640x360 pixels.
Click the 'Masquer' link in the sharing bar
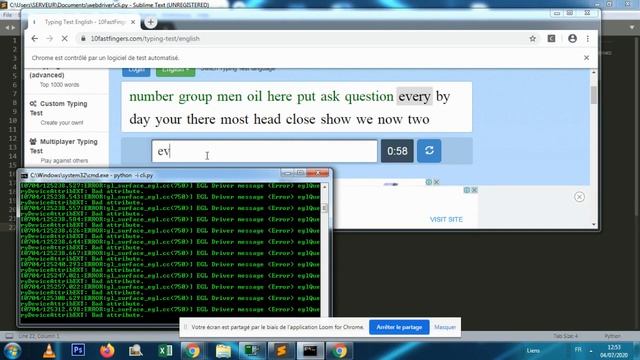(445, 327)
